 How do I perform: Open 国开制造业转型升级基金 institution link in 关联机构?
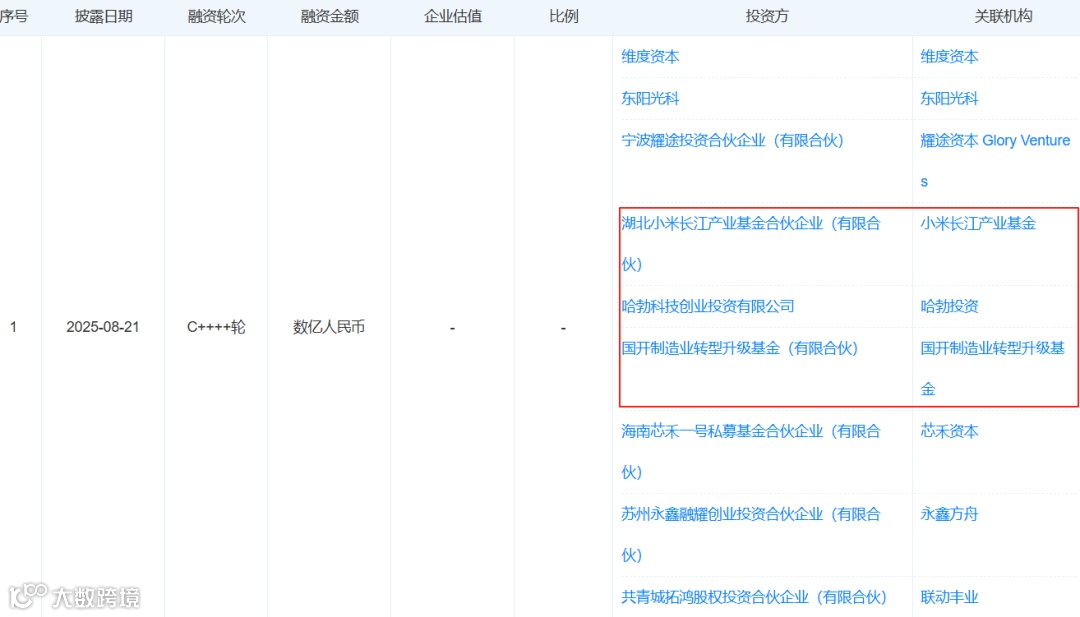click(993, 368)
